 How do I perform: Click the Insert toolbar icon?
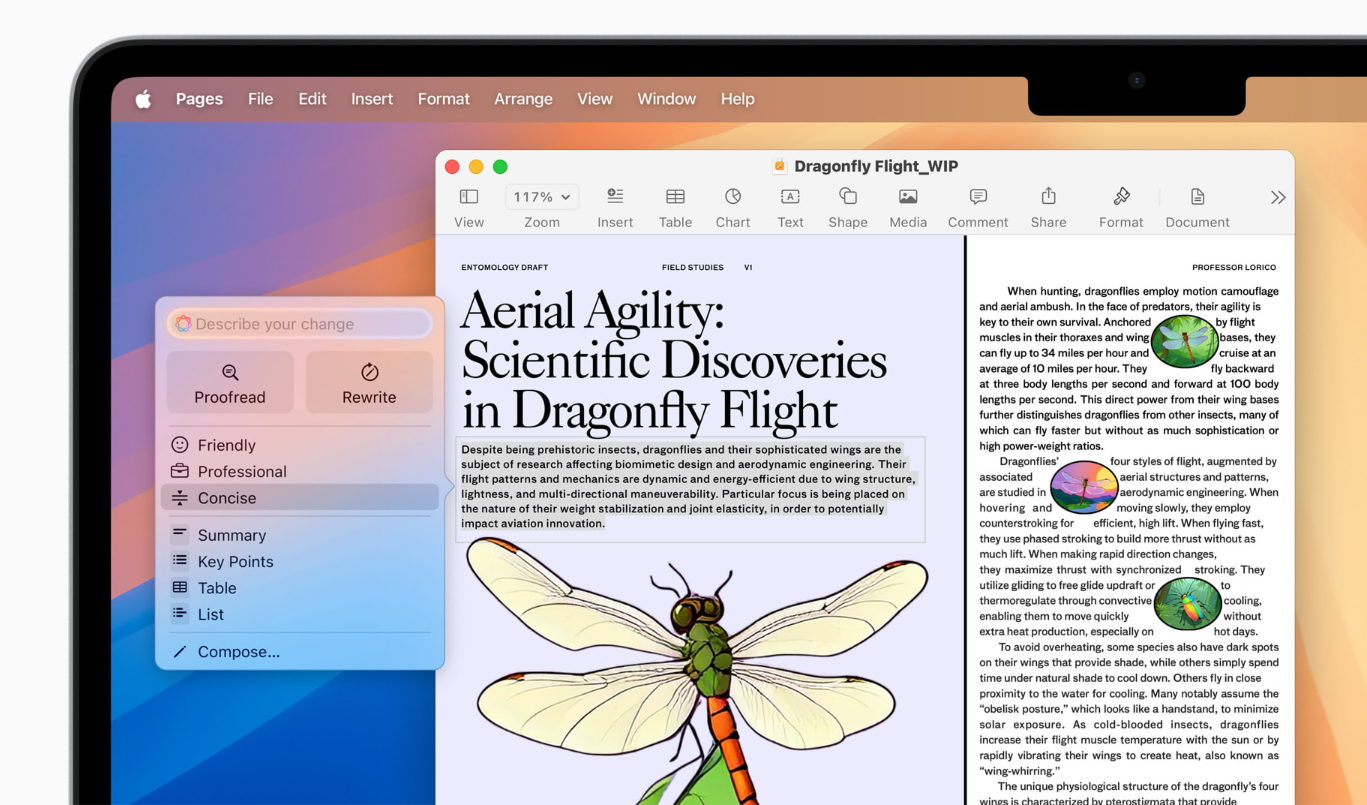pyautogui.click(x=615, y=197)
